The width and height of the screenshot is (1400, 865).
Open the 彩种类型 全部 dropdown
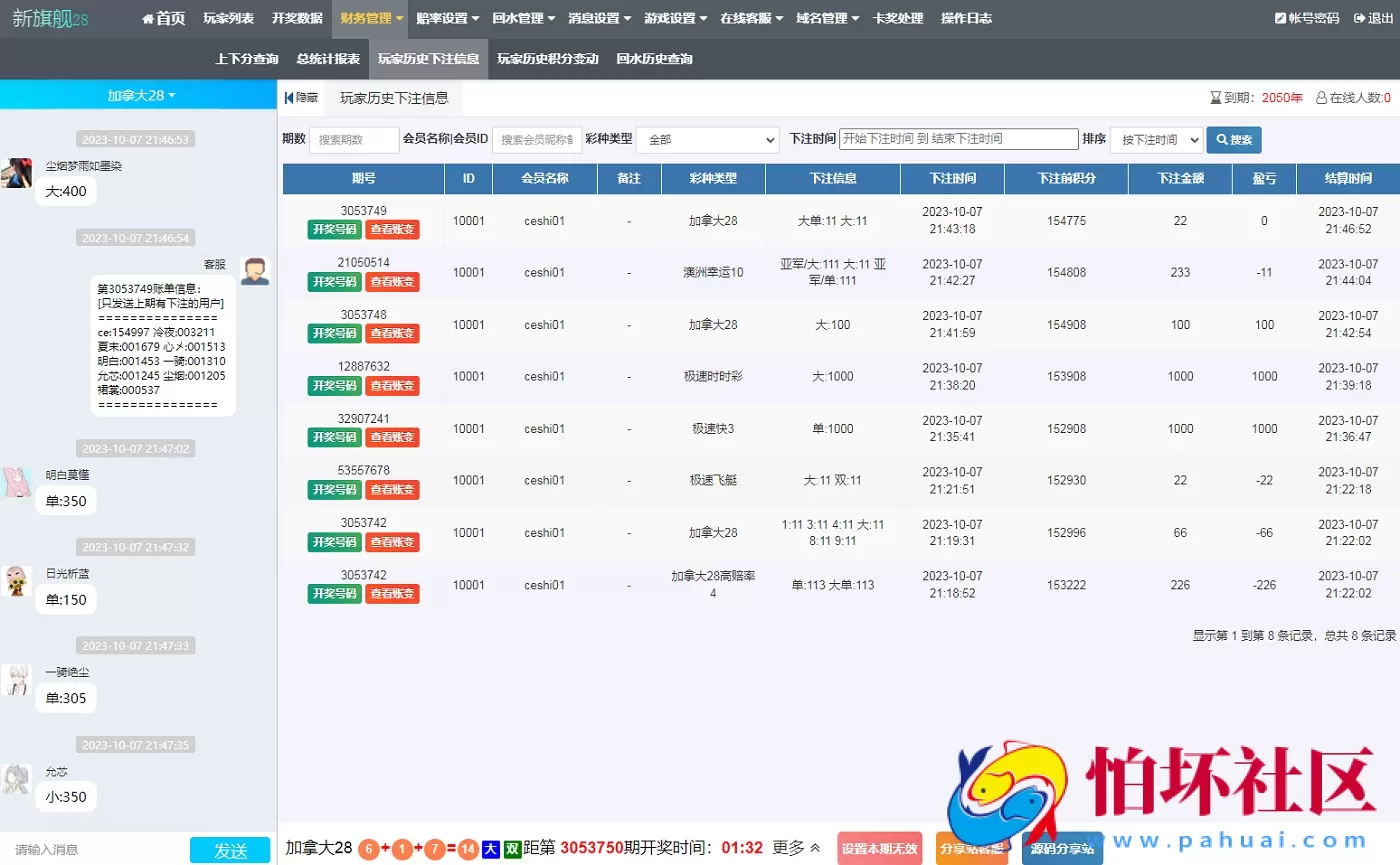click(707, 139)
